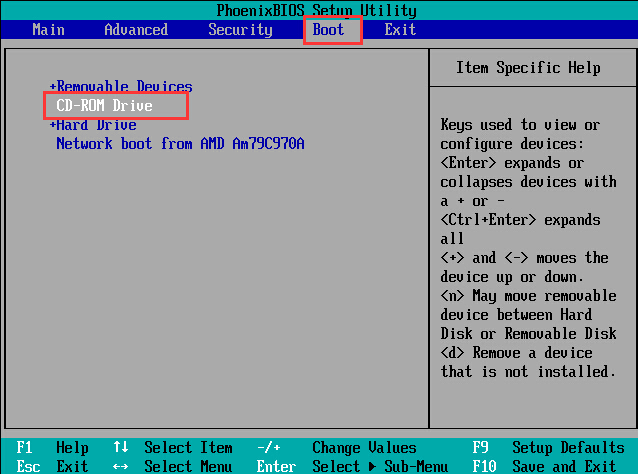Click F10 Save and Exit

548,466
